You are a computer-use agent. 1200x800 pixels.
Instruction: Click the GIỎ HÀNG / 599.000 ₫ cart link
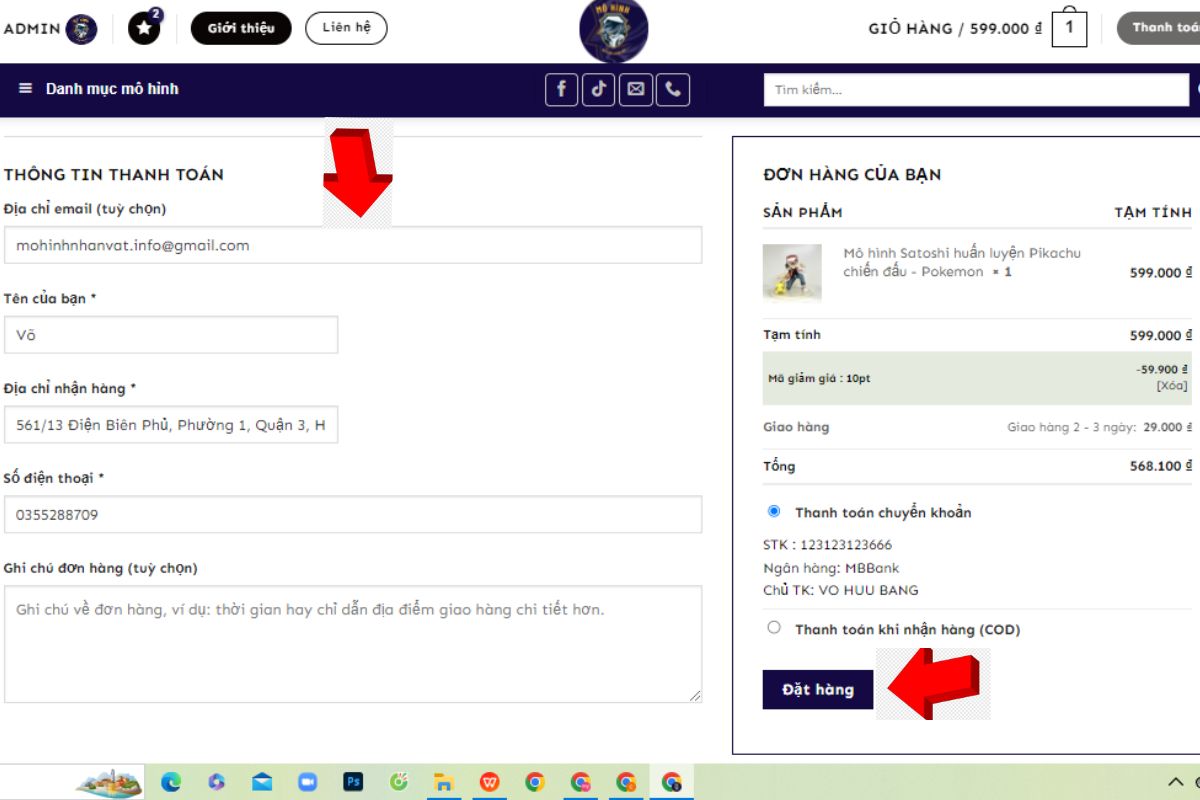[955, 29]
